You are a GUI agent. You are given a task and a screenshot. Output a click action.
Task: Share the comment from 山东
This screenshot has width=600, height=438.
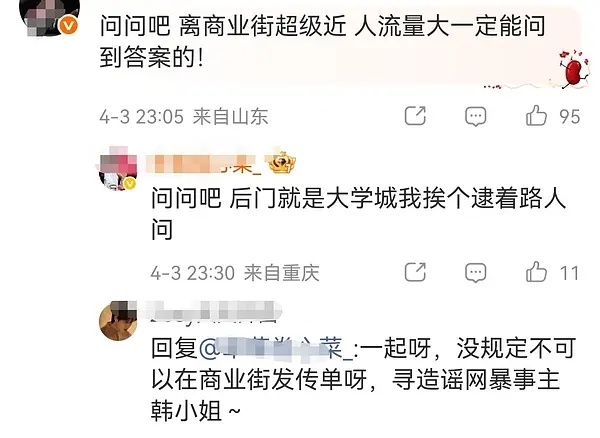(415, 116)
